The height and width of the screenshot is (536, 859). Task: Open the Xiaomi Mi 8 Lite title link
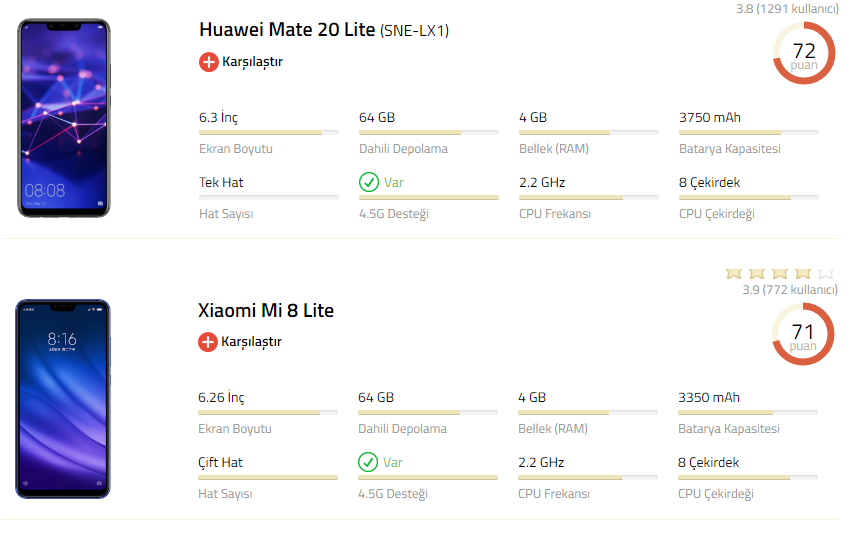266,310
